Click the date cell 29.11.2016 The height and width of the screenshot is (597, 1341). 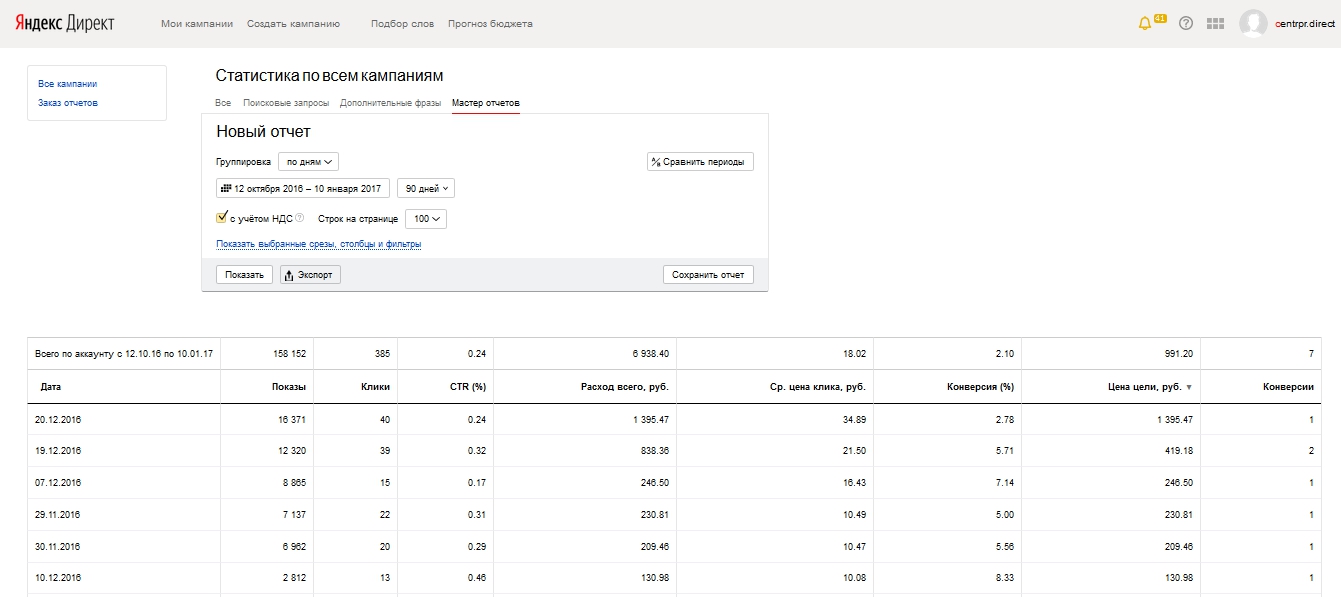[60, 515]
